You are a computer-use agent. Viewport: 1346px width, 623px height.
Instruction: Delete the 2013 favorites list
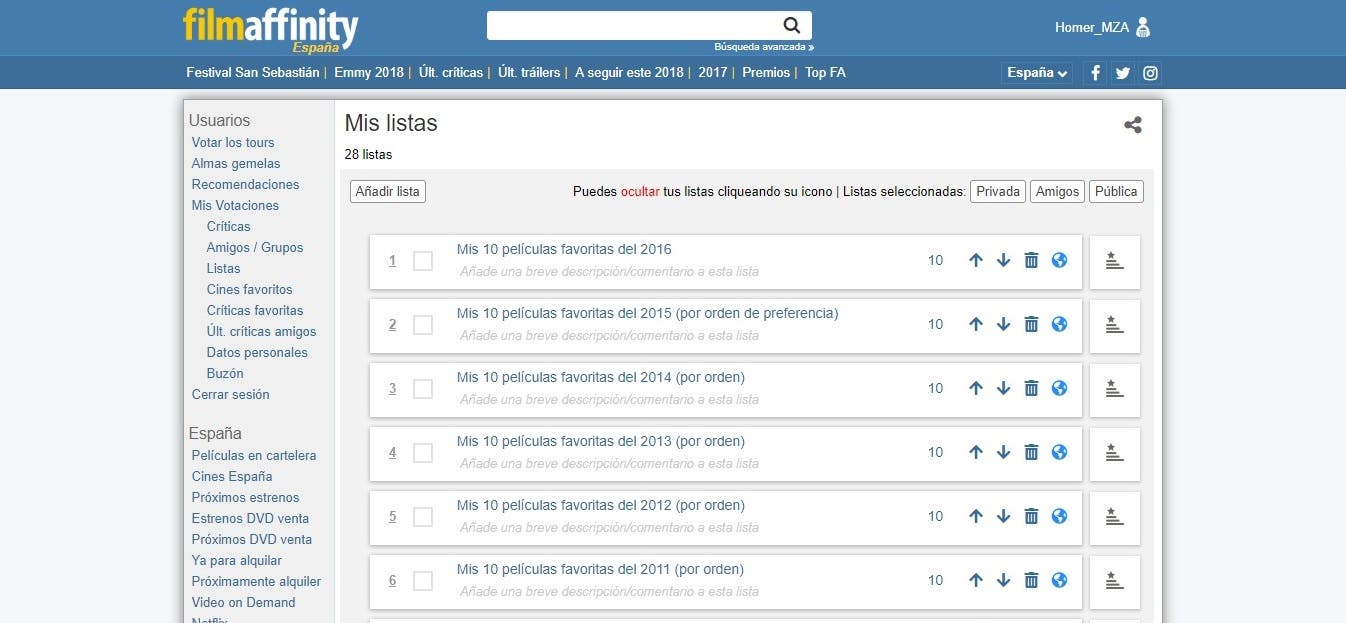click(x=1031, y=452)
